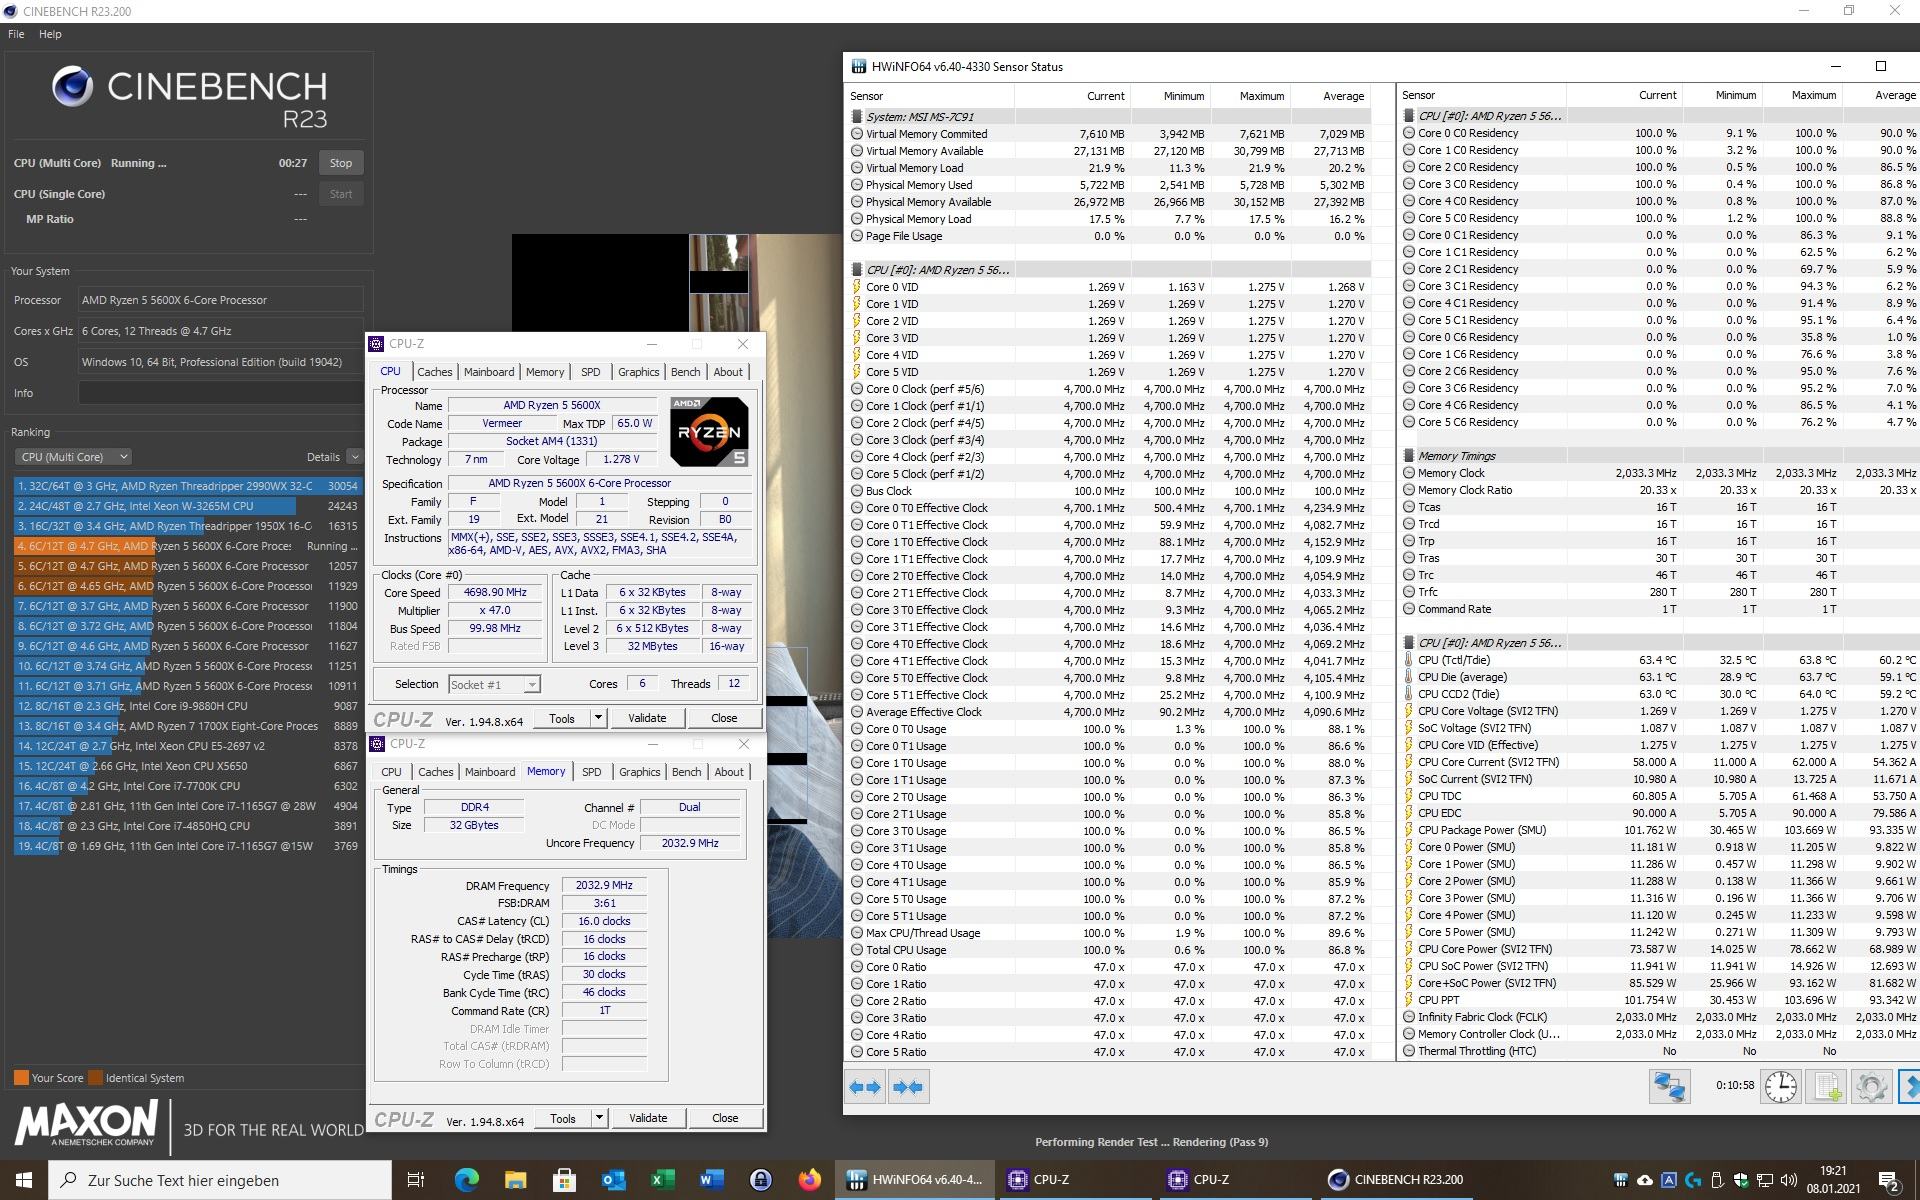Switch to Bench tab in upper CPU-Z
This screenshot has width=1920, height=1200.
coord(685,372)
